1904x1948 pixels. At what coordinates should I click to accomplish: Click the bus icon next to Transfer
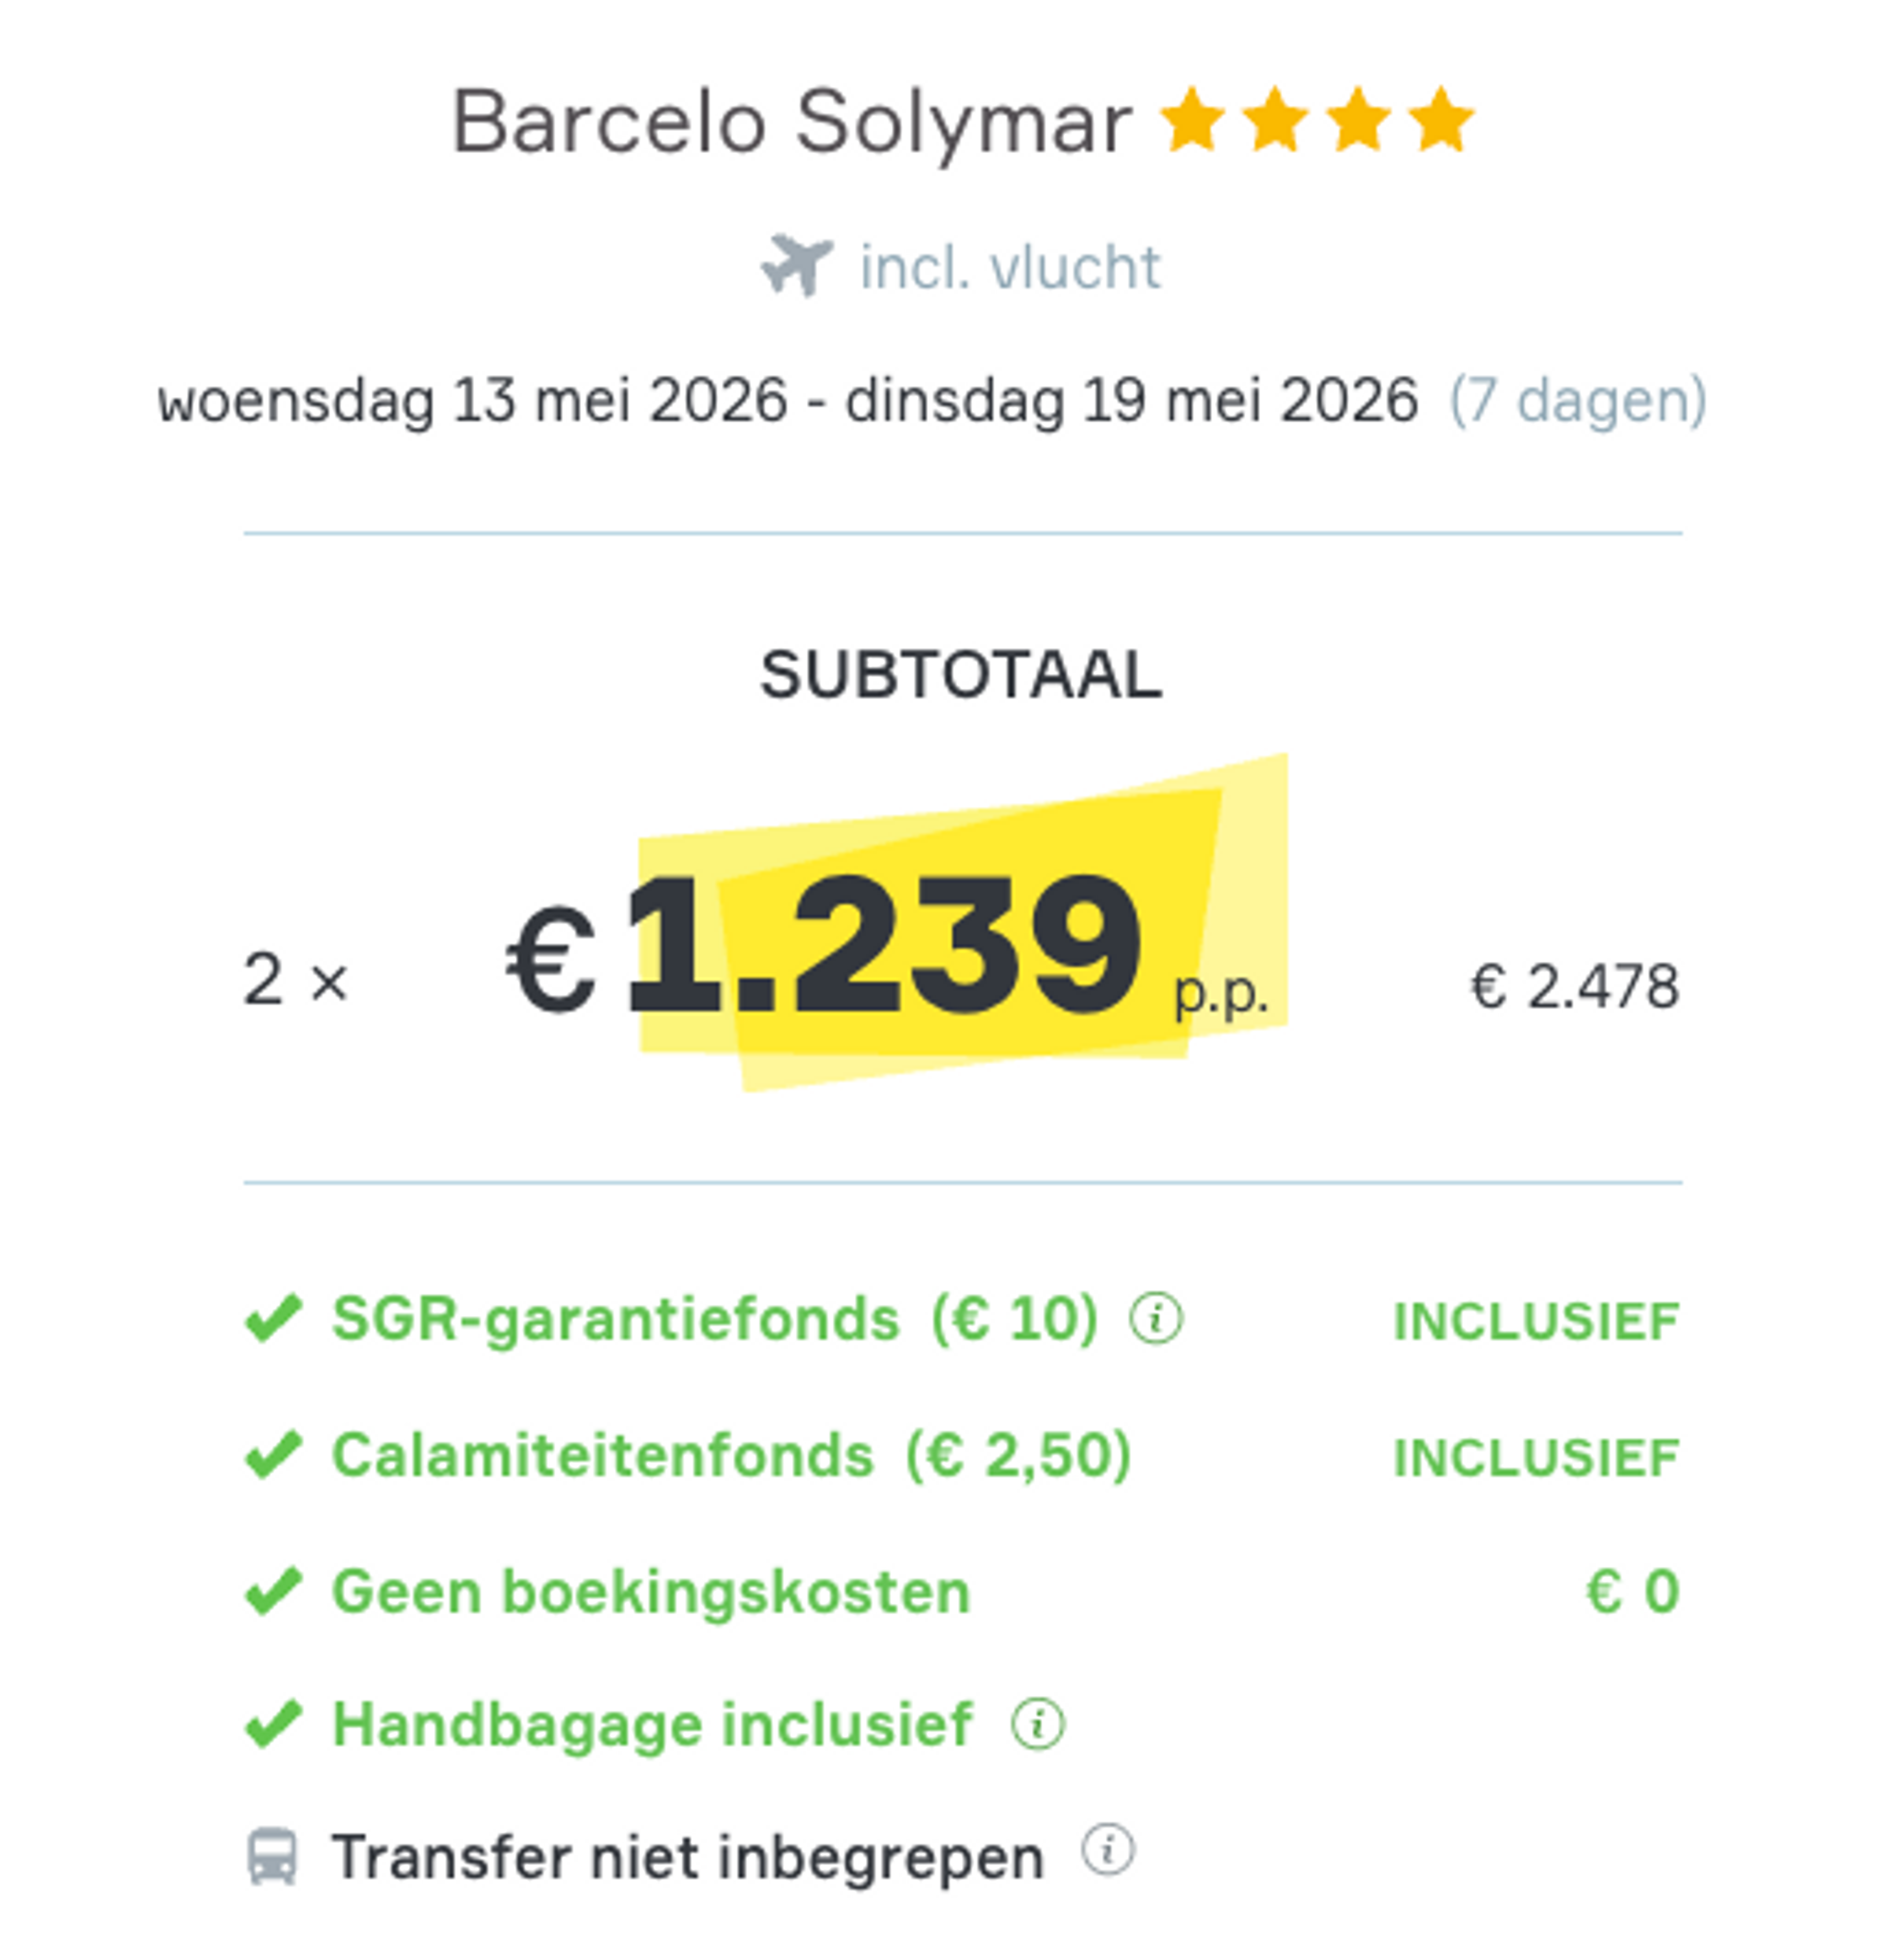pos(272,1856)
